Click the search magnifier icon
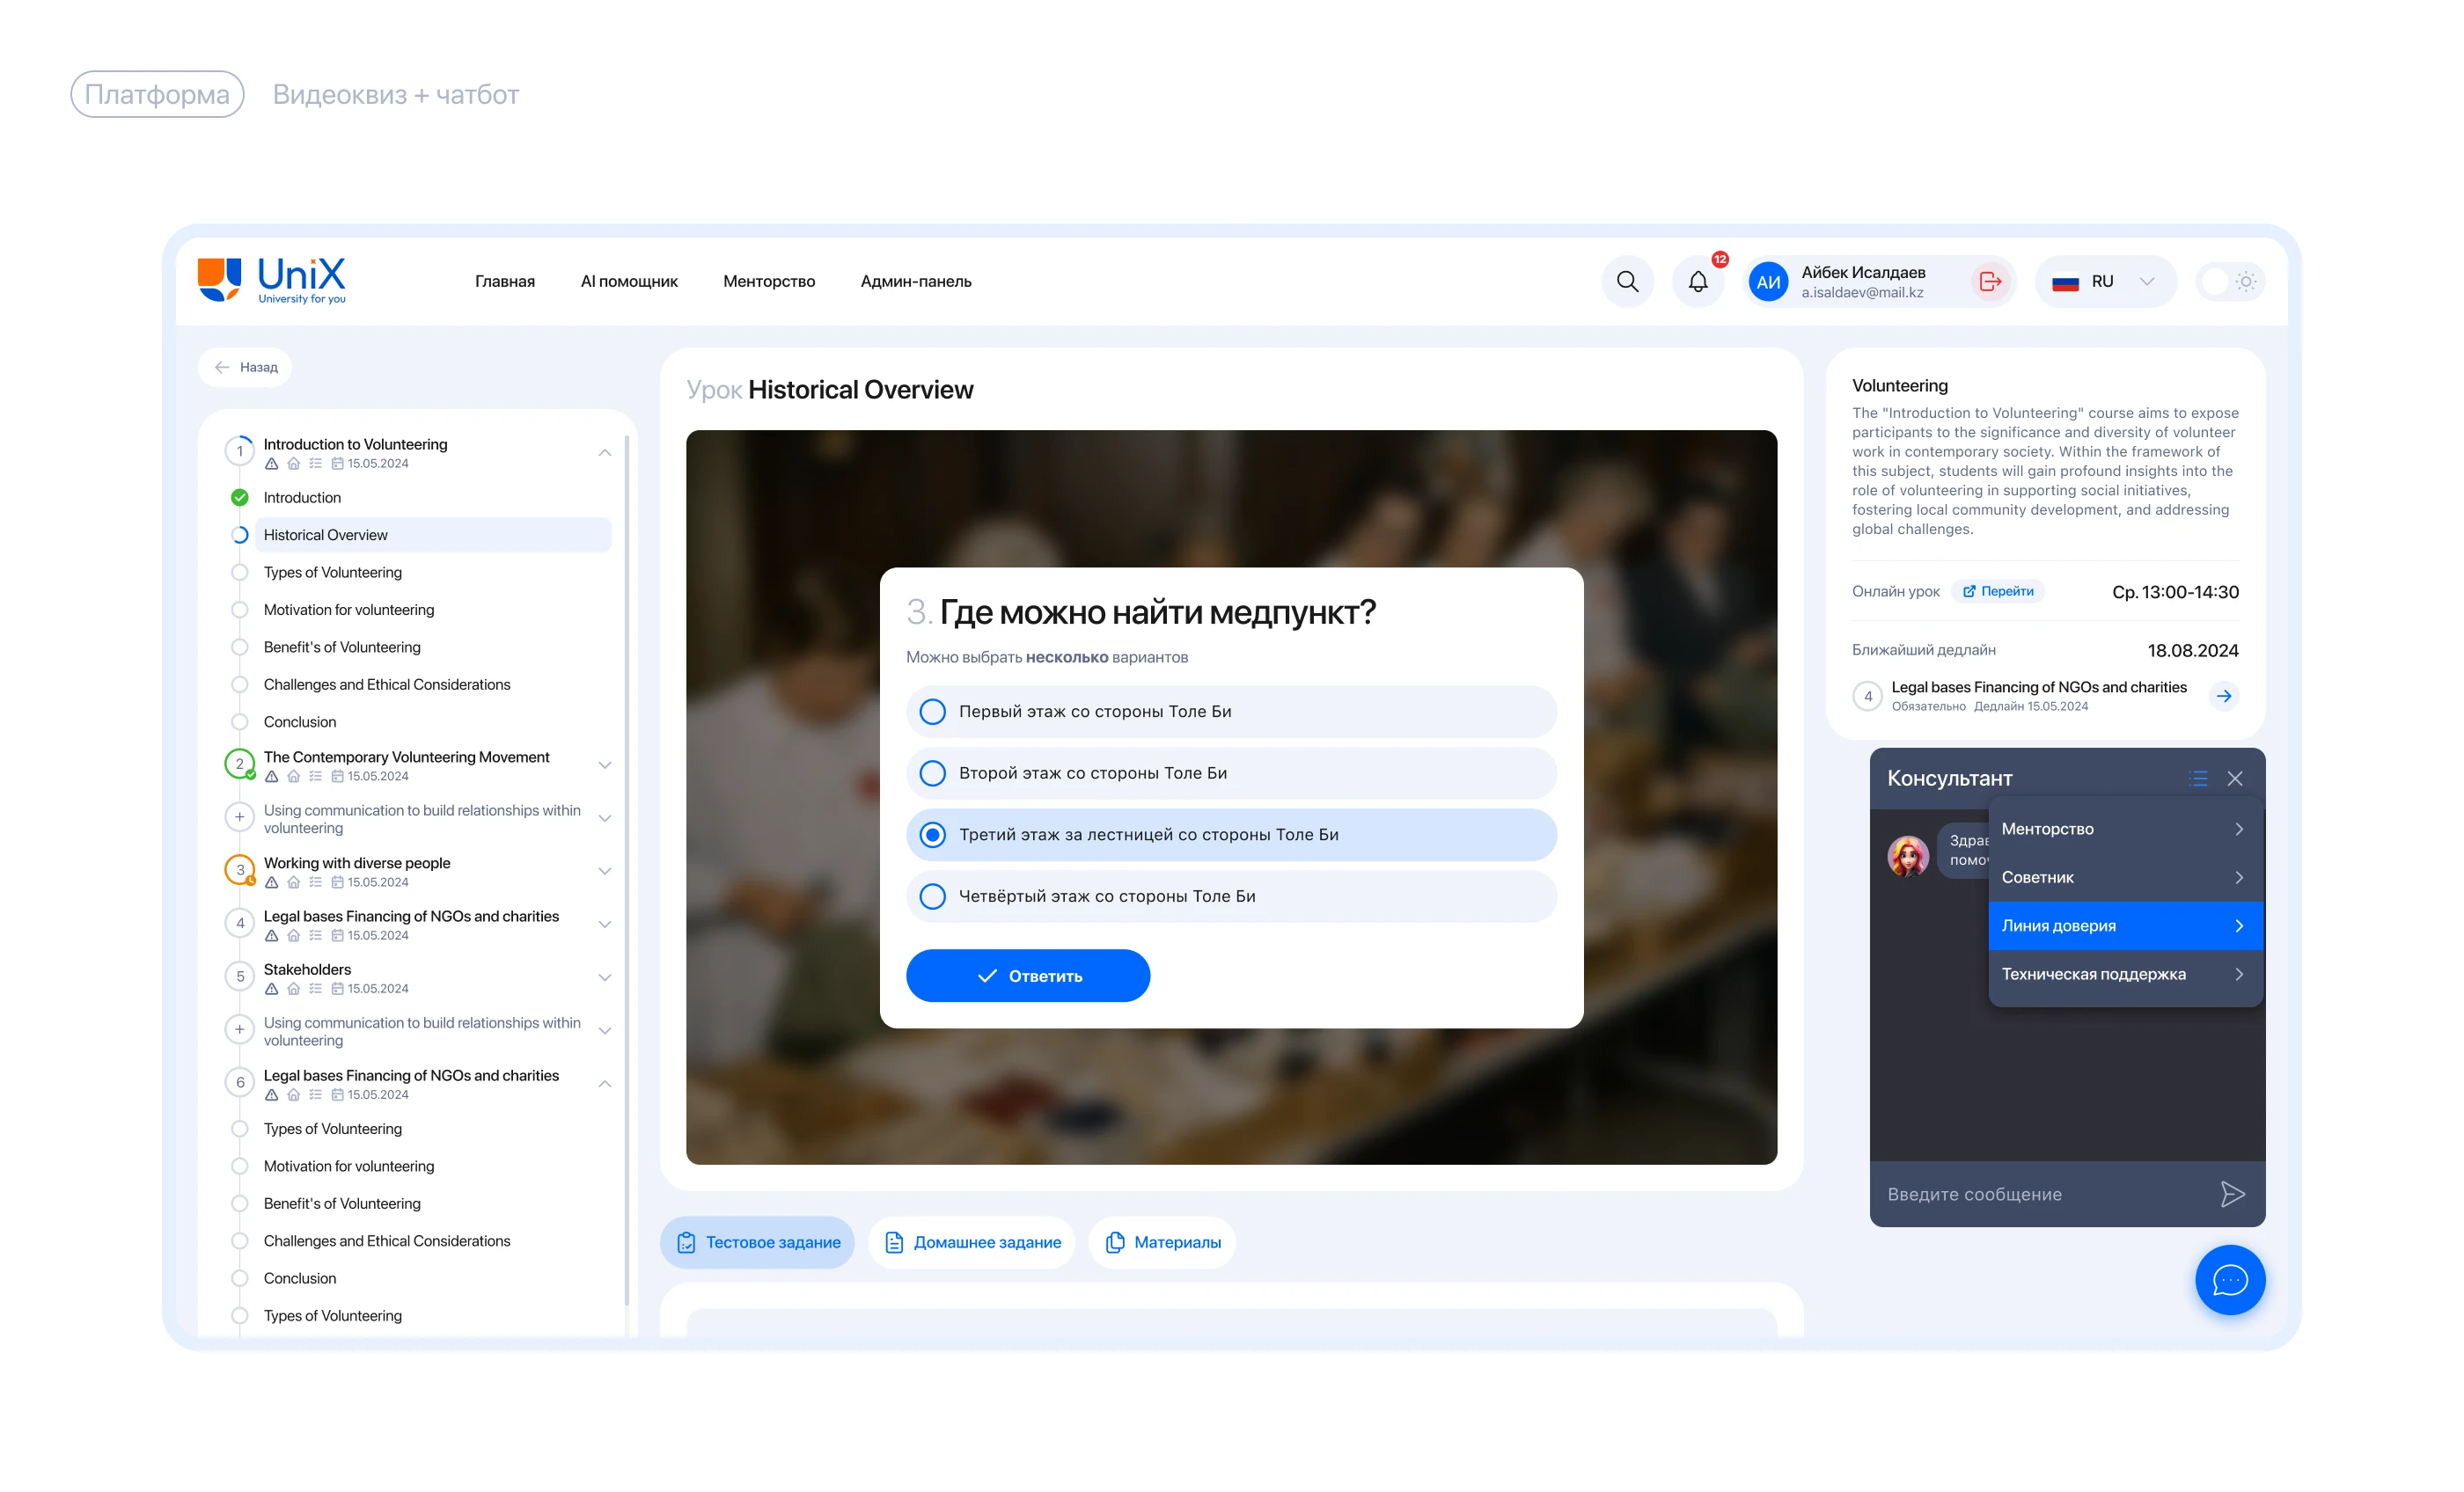 [1627, 281]
